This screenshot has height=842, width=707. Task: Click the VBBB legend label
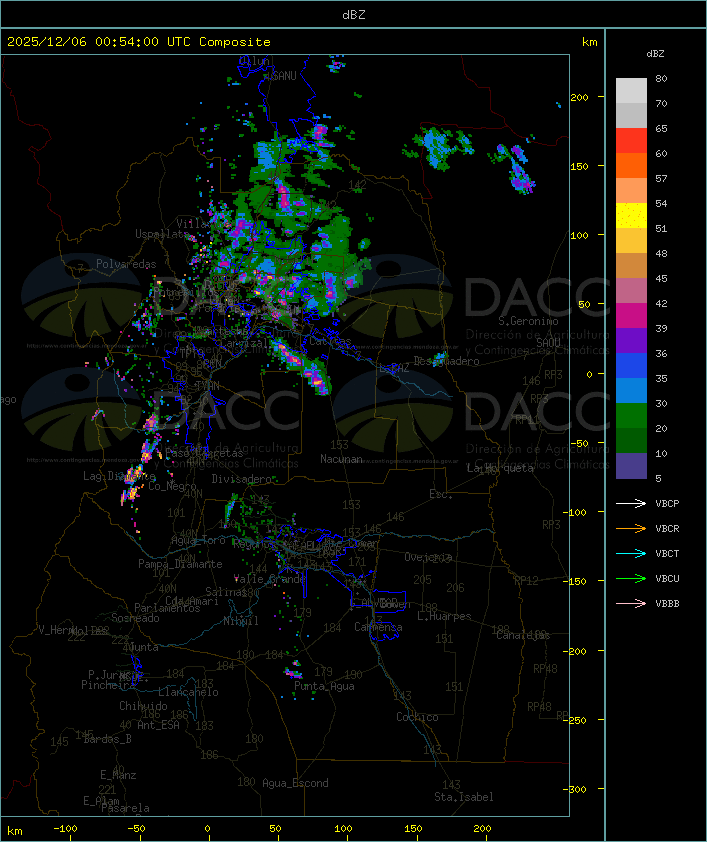667,604
